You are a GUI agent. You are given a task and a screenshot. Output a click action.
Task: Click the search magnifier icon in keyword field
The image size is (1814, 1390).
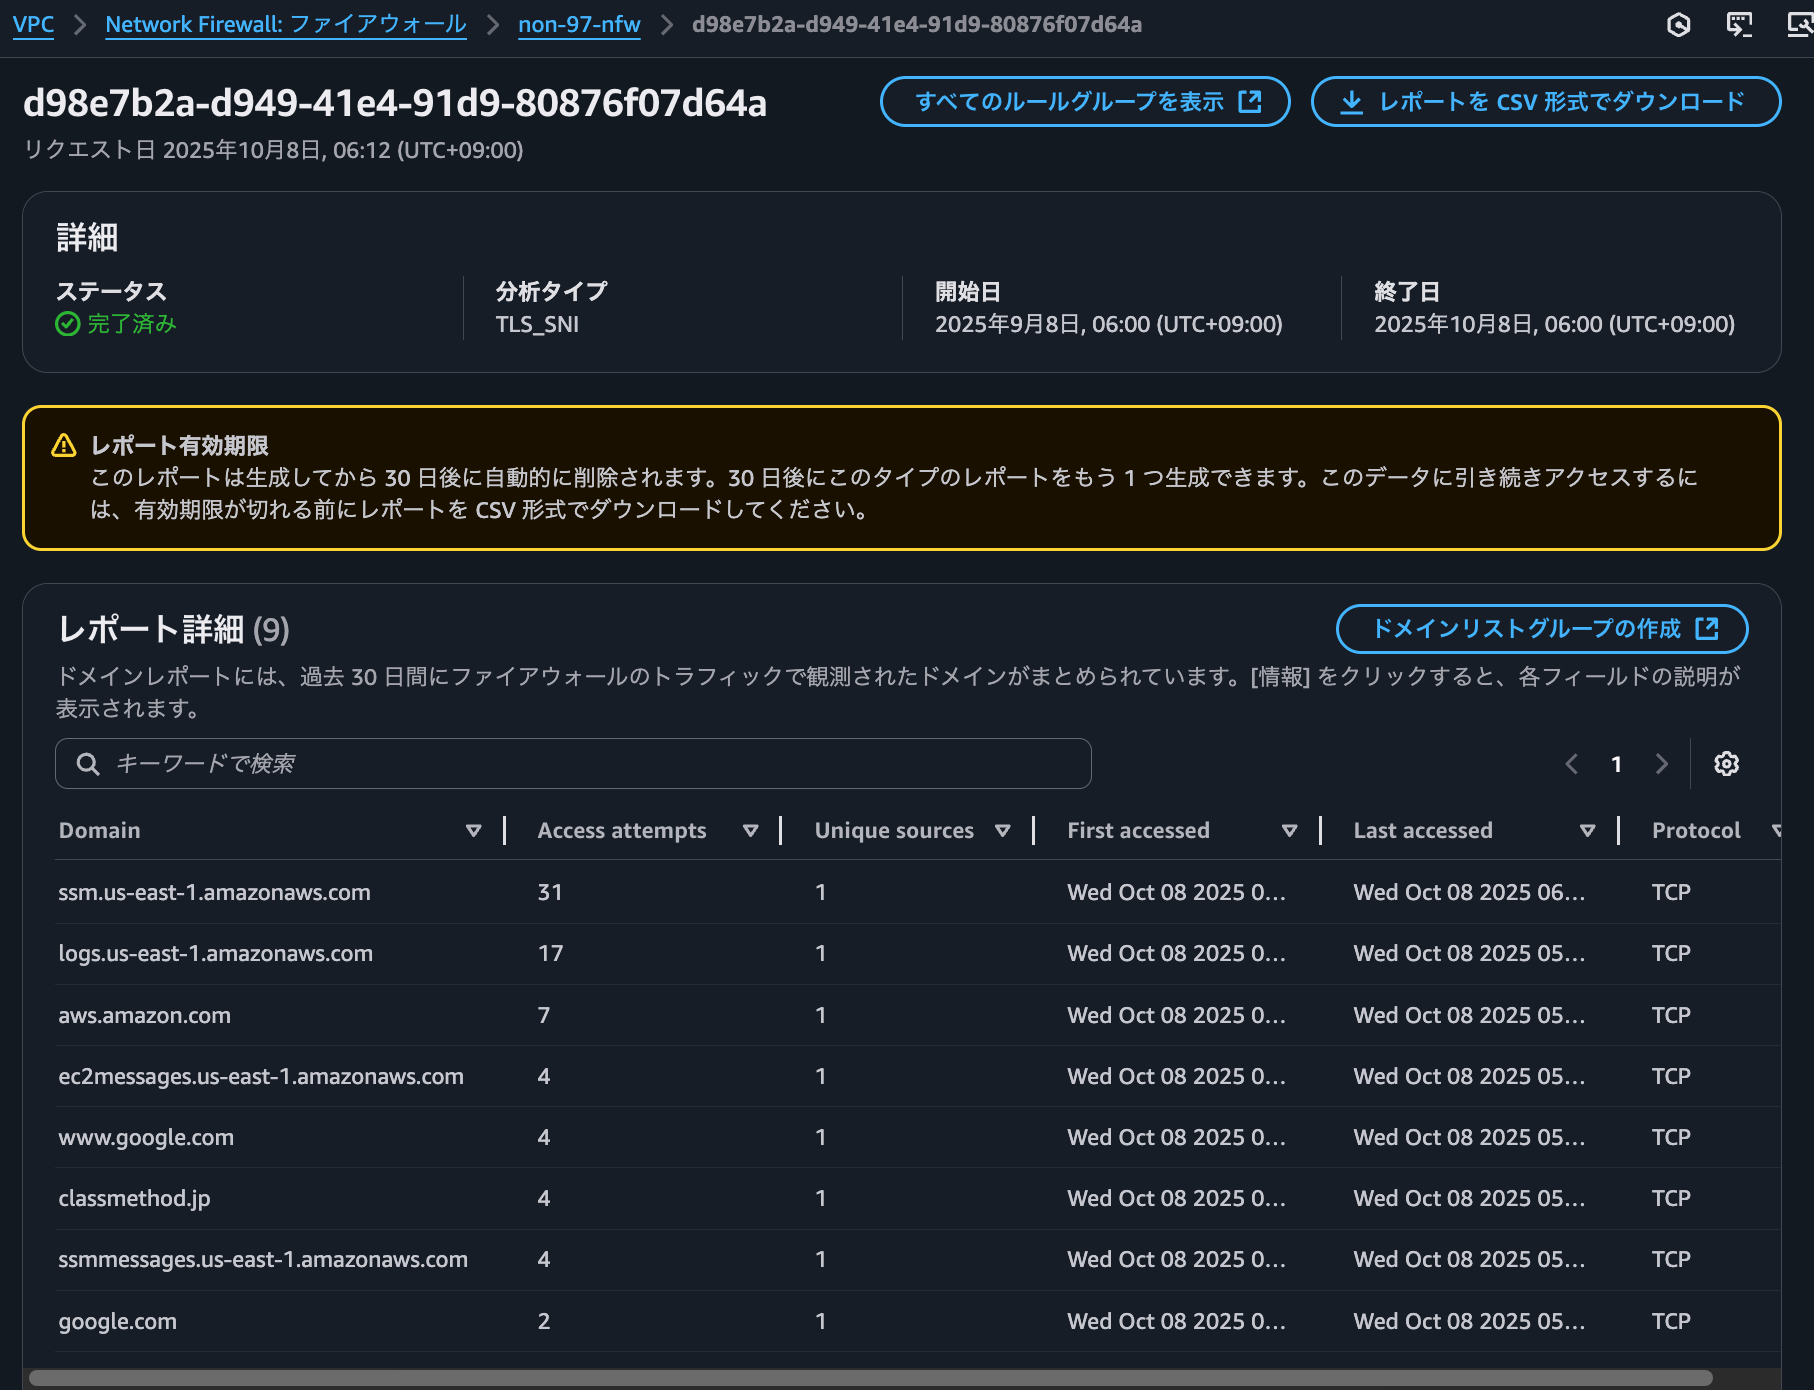tap(88, 764)
